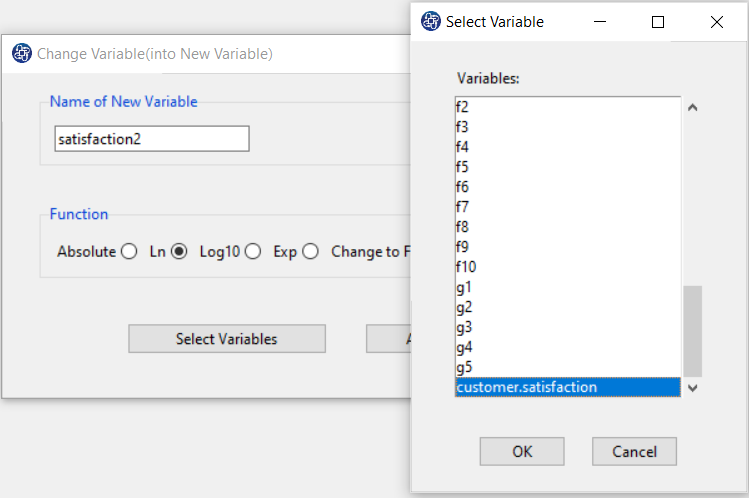
Task: Select the Absolute radio button
Action: (x=129, y=252)
